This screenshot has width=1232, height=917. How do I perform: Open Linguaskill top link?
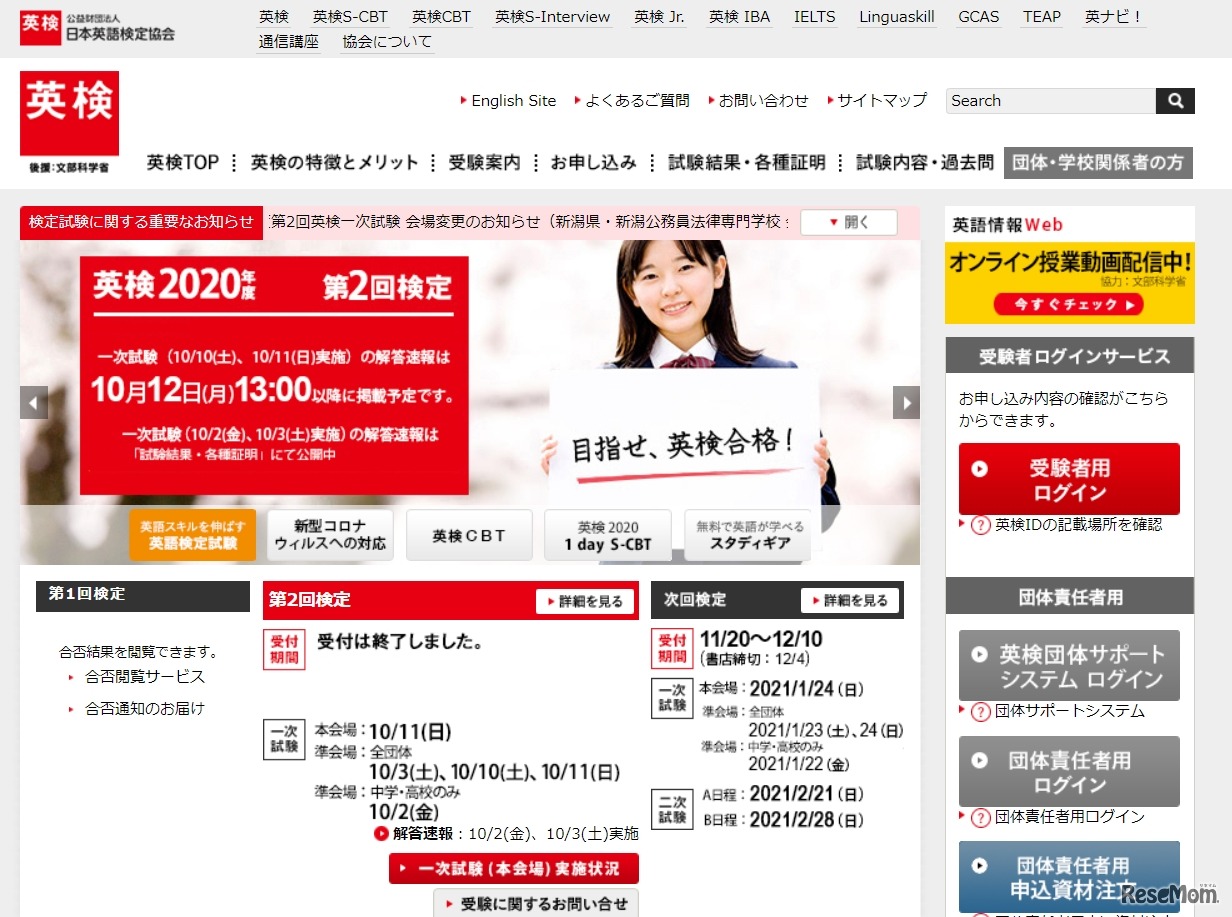pyautogui.click(x=897, y=17)
